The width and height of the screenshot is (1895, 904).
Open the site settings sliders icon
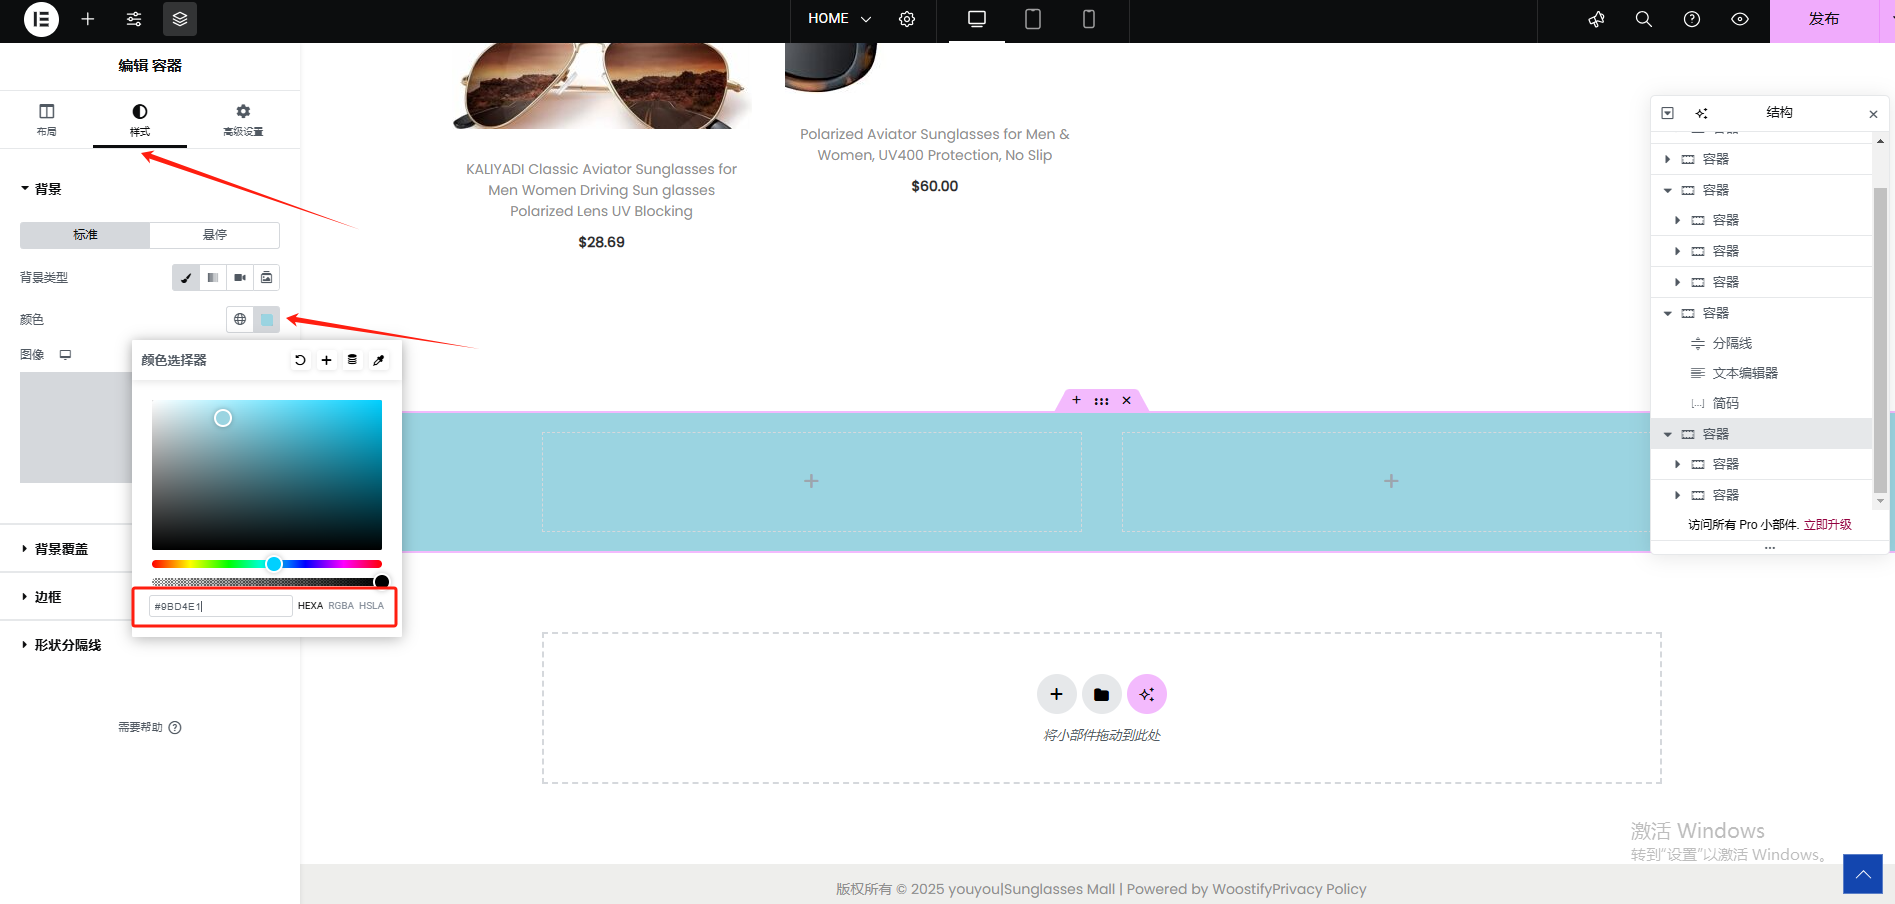pyautogui.click(x=134, y=19)
